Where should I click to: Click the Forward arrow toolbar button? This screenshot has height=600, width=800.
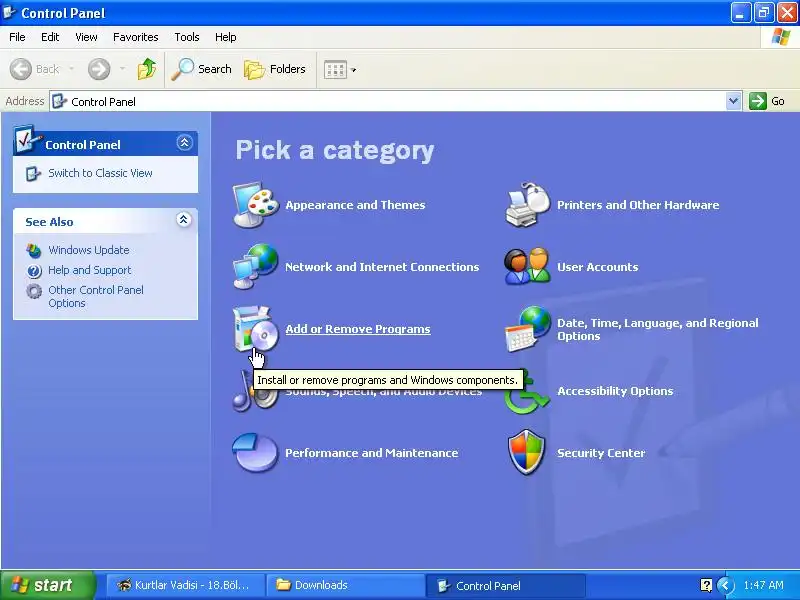point(99,69)
